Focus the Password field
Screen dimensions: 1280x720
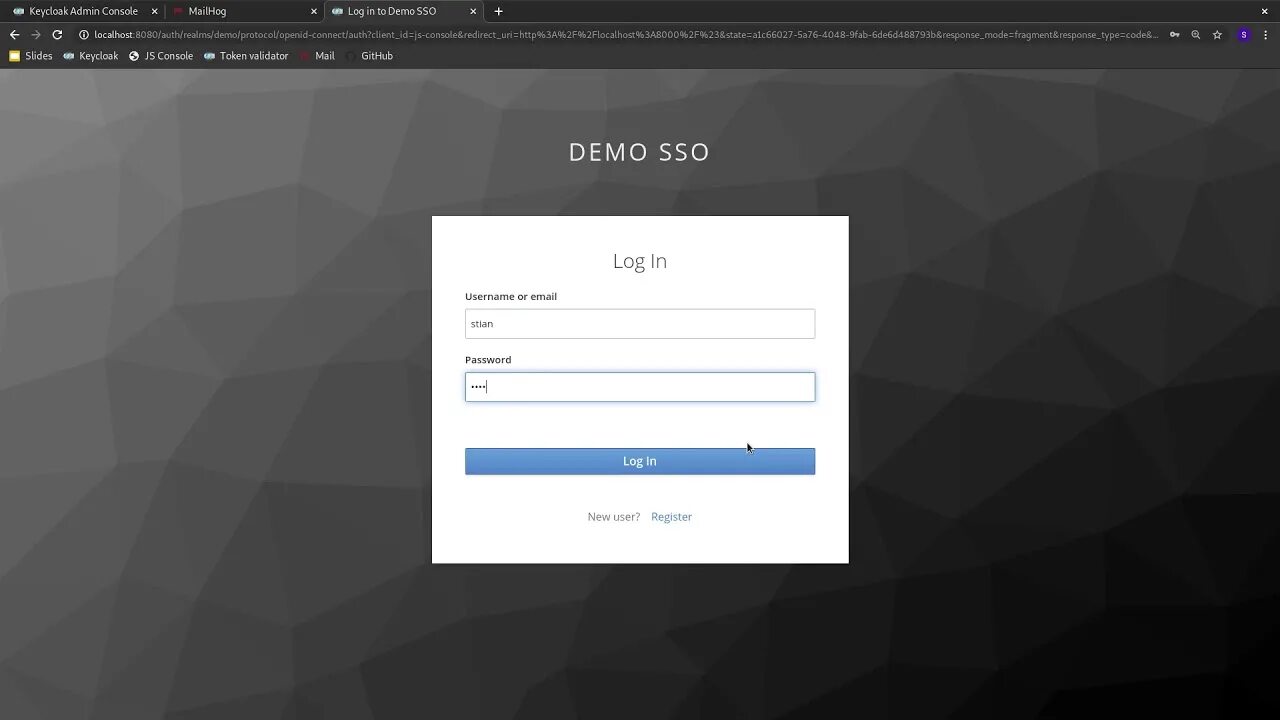(640, 387)
